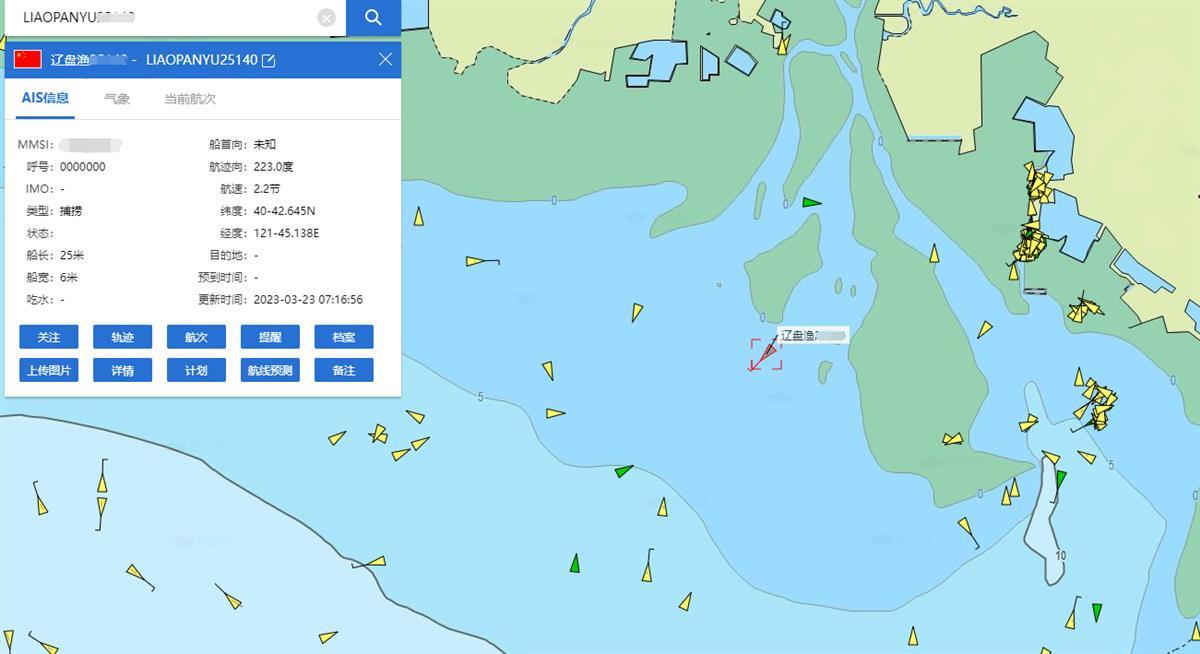Open the 详情 details button
The height and width of the screenshot is (654, 1200).
[122, 370]
